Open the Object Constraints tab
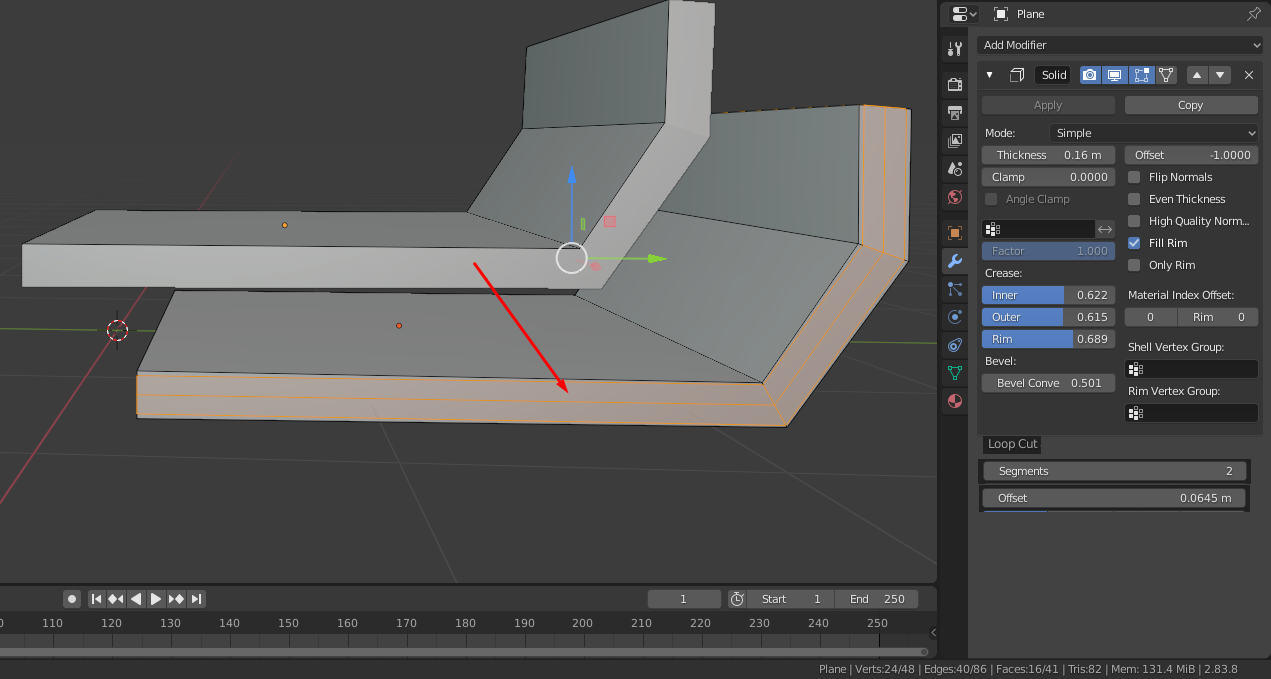This screenshot has width=1271, height=679. pos(955,345)
